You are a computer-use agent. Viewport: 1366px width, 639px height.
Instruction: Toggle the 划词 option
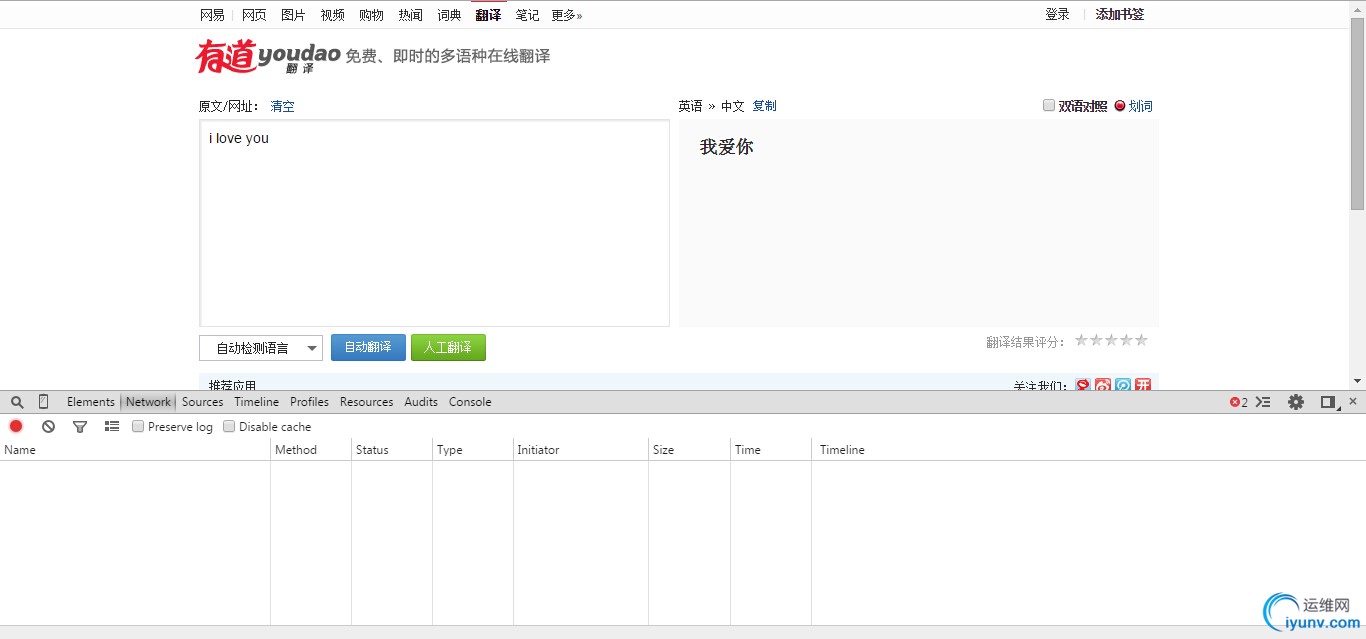(x=1133, y=106)
